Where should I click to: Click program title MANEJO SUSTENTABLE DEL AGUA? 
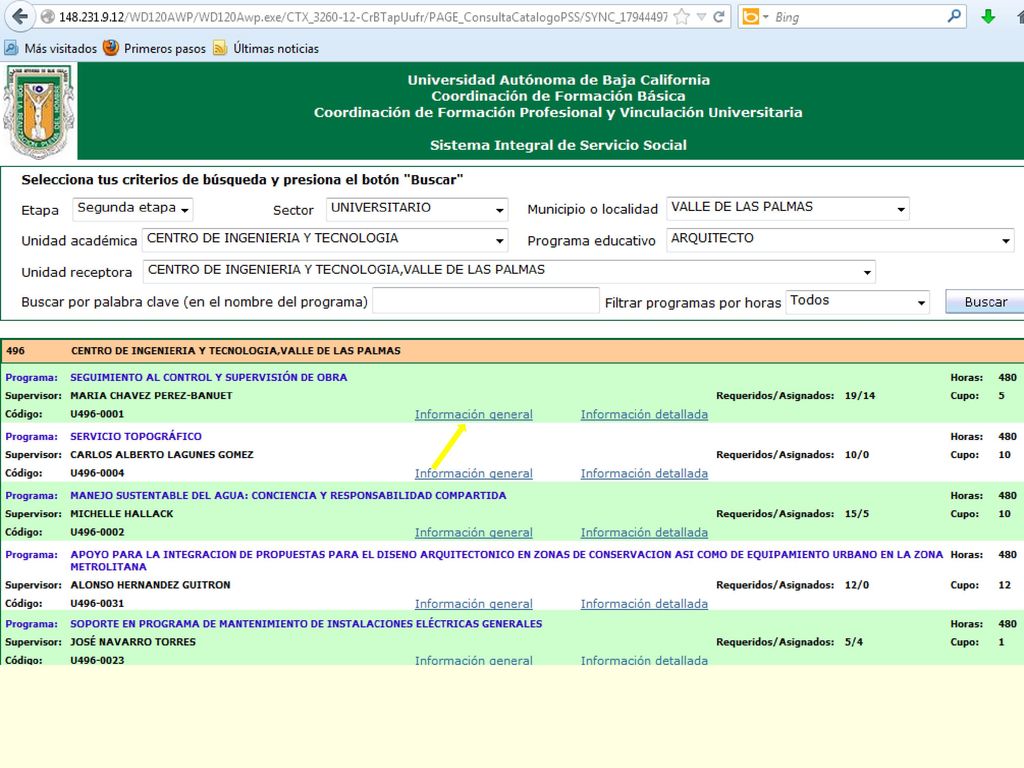[x=288, y=495]
